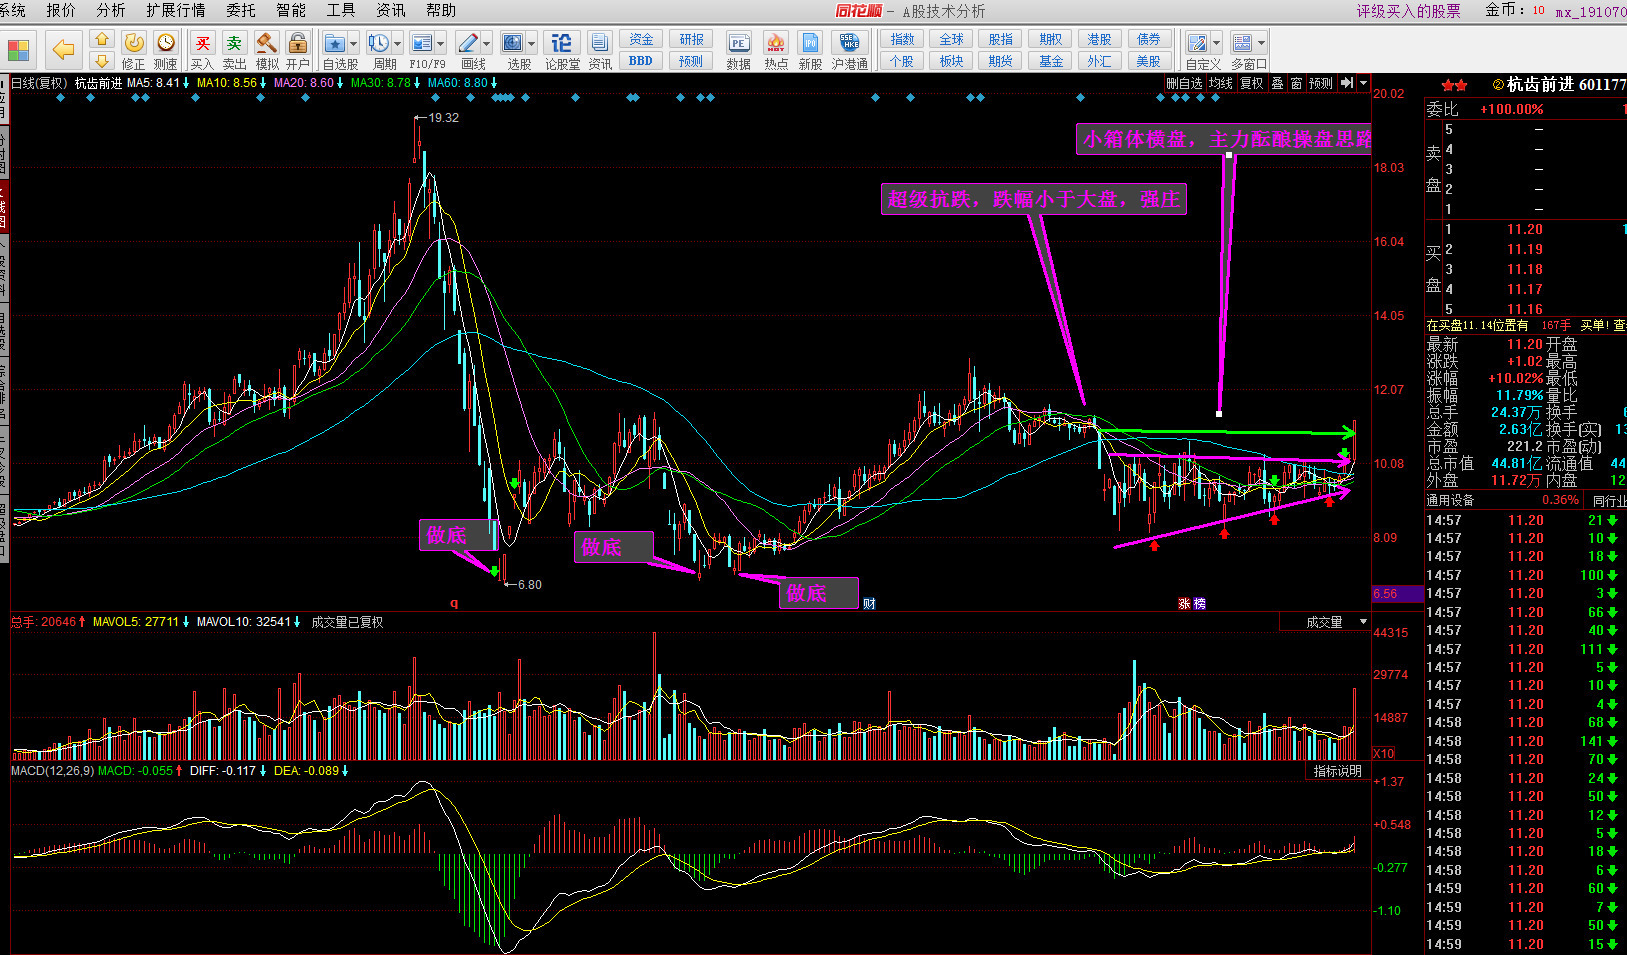1627x955 pixels.
Task: Toggle 叠 overlay comparison
Action: tap(1277, 83)
